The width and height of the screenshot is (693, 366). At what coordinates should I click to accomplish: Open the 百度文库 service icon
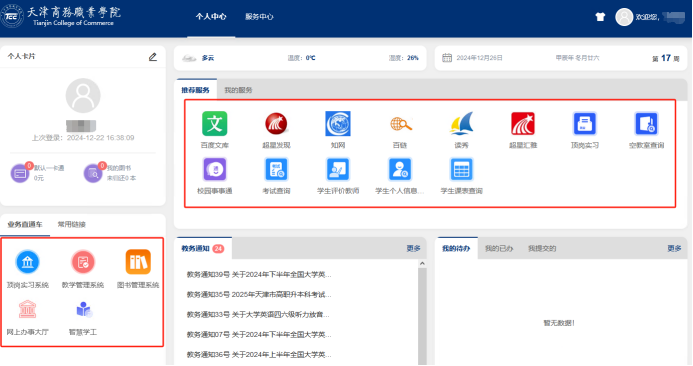pos(214,124)
